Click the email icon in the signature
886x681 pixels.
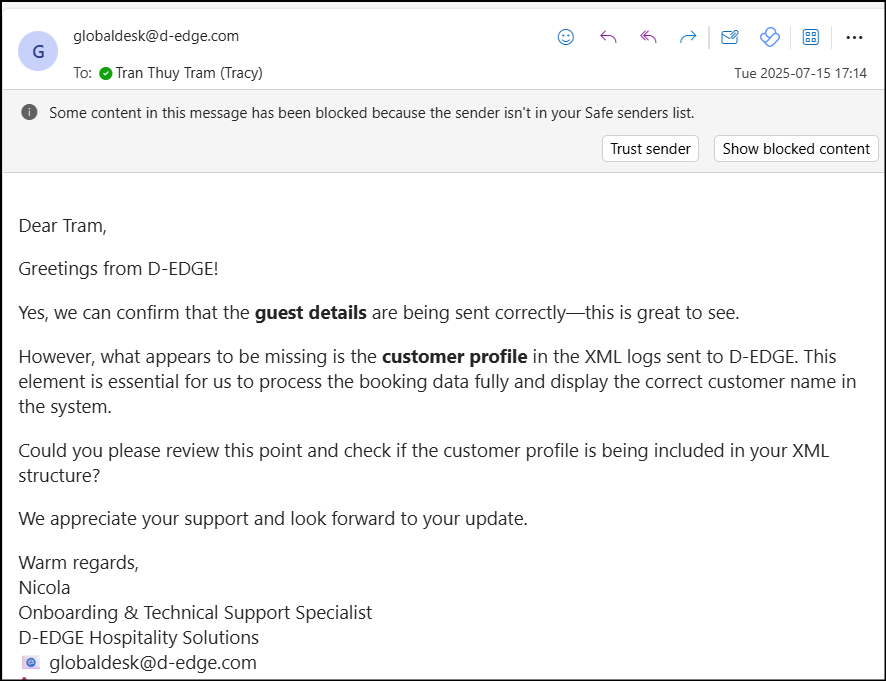31,662
